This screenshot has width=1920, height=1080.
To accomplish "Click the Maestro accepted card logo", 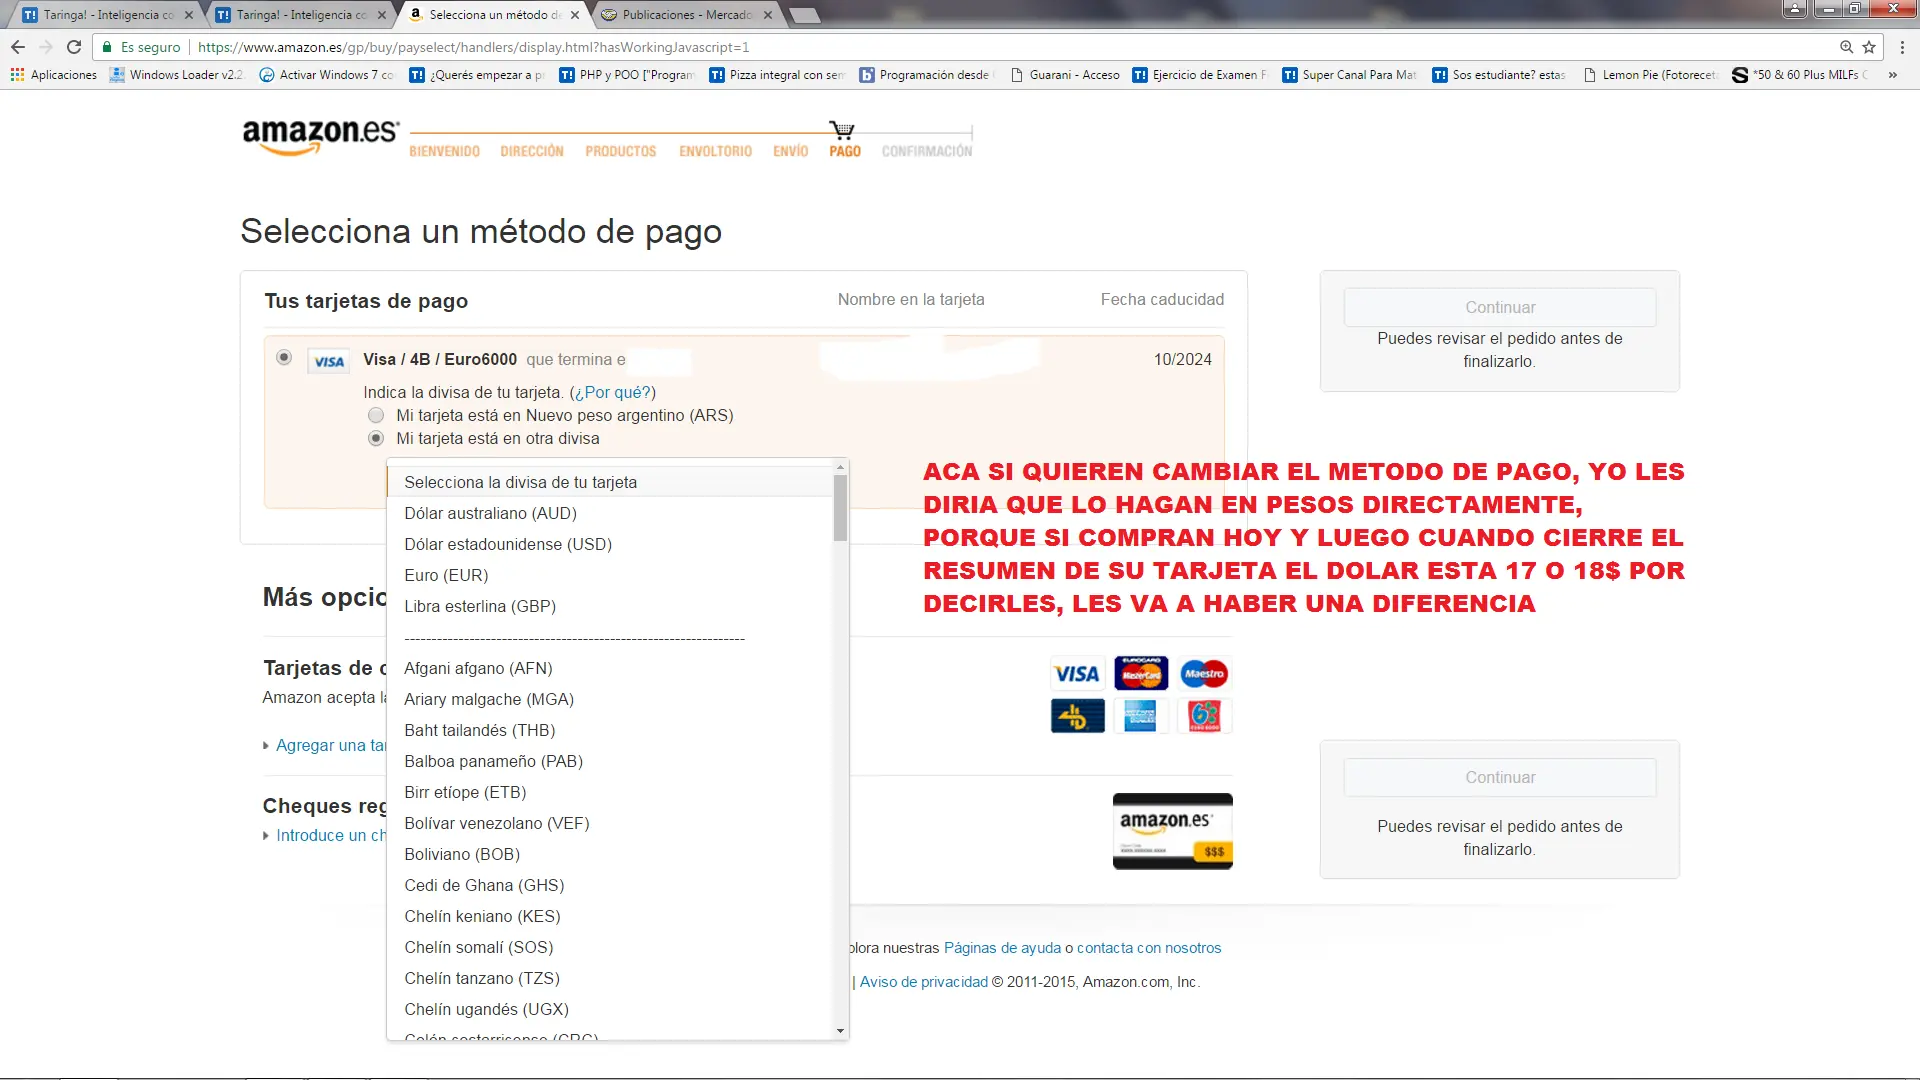I will click(x=1204, y=674).
